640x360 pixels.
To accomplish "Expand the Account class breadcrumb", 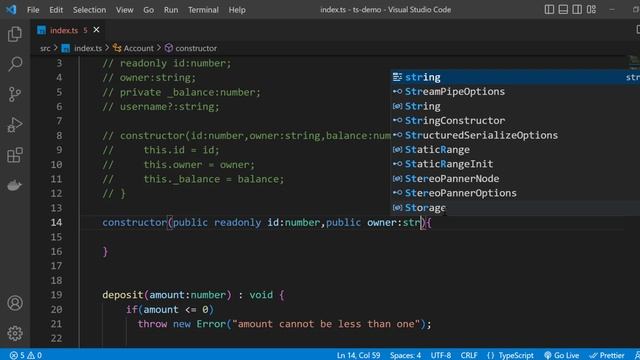I will [138, 48].
